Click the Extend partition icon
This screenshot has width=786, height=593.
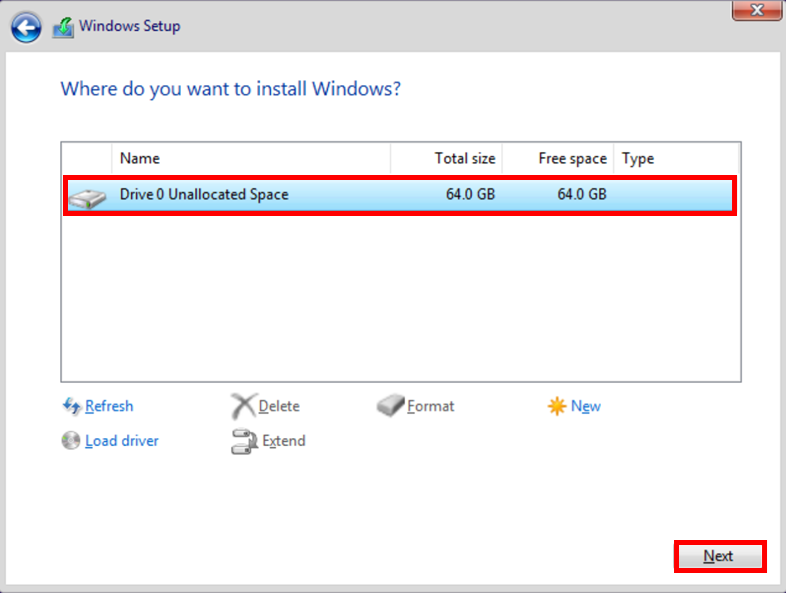244,441
